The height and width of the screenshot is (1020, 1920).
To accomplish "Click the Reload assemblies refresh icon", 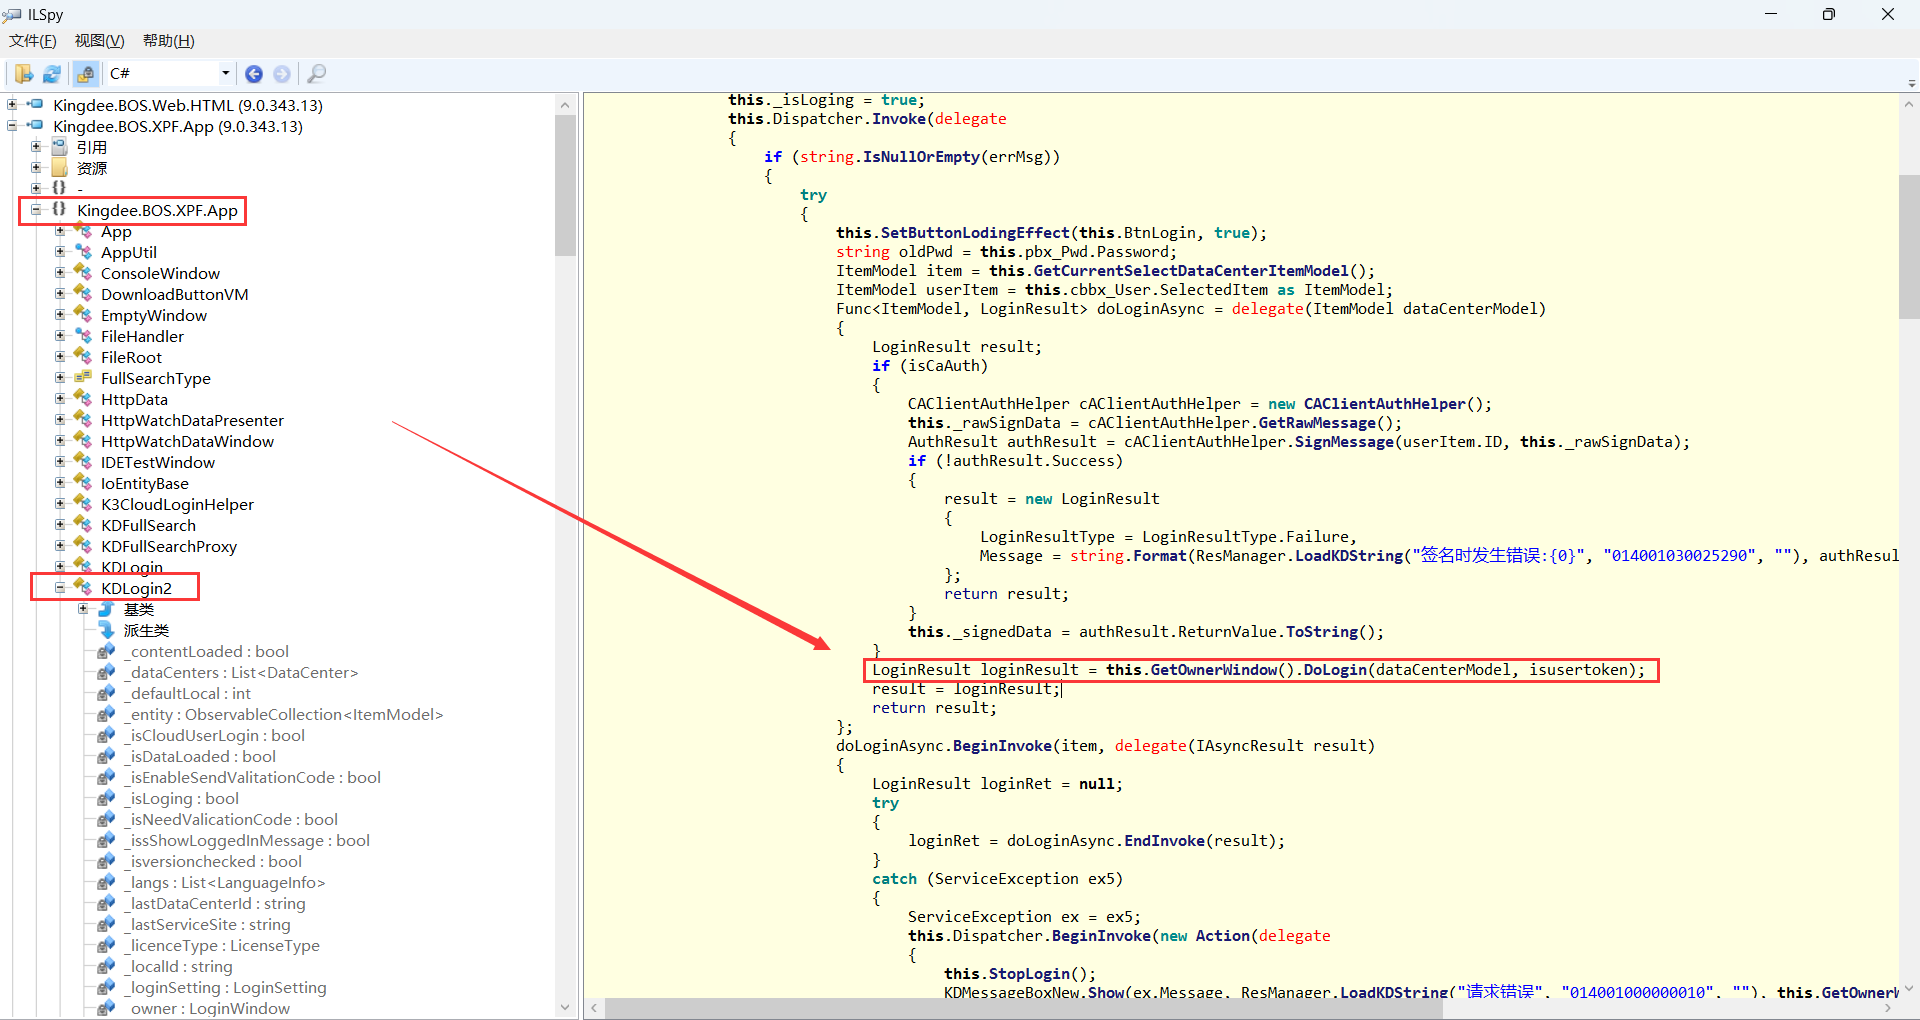I will point(52,74).
